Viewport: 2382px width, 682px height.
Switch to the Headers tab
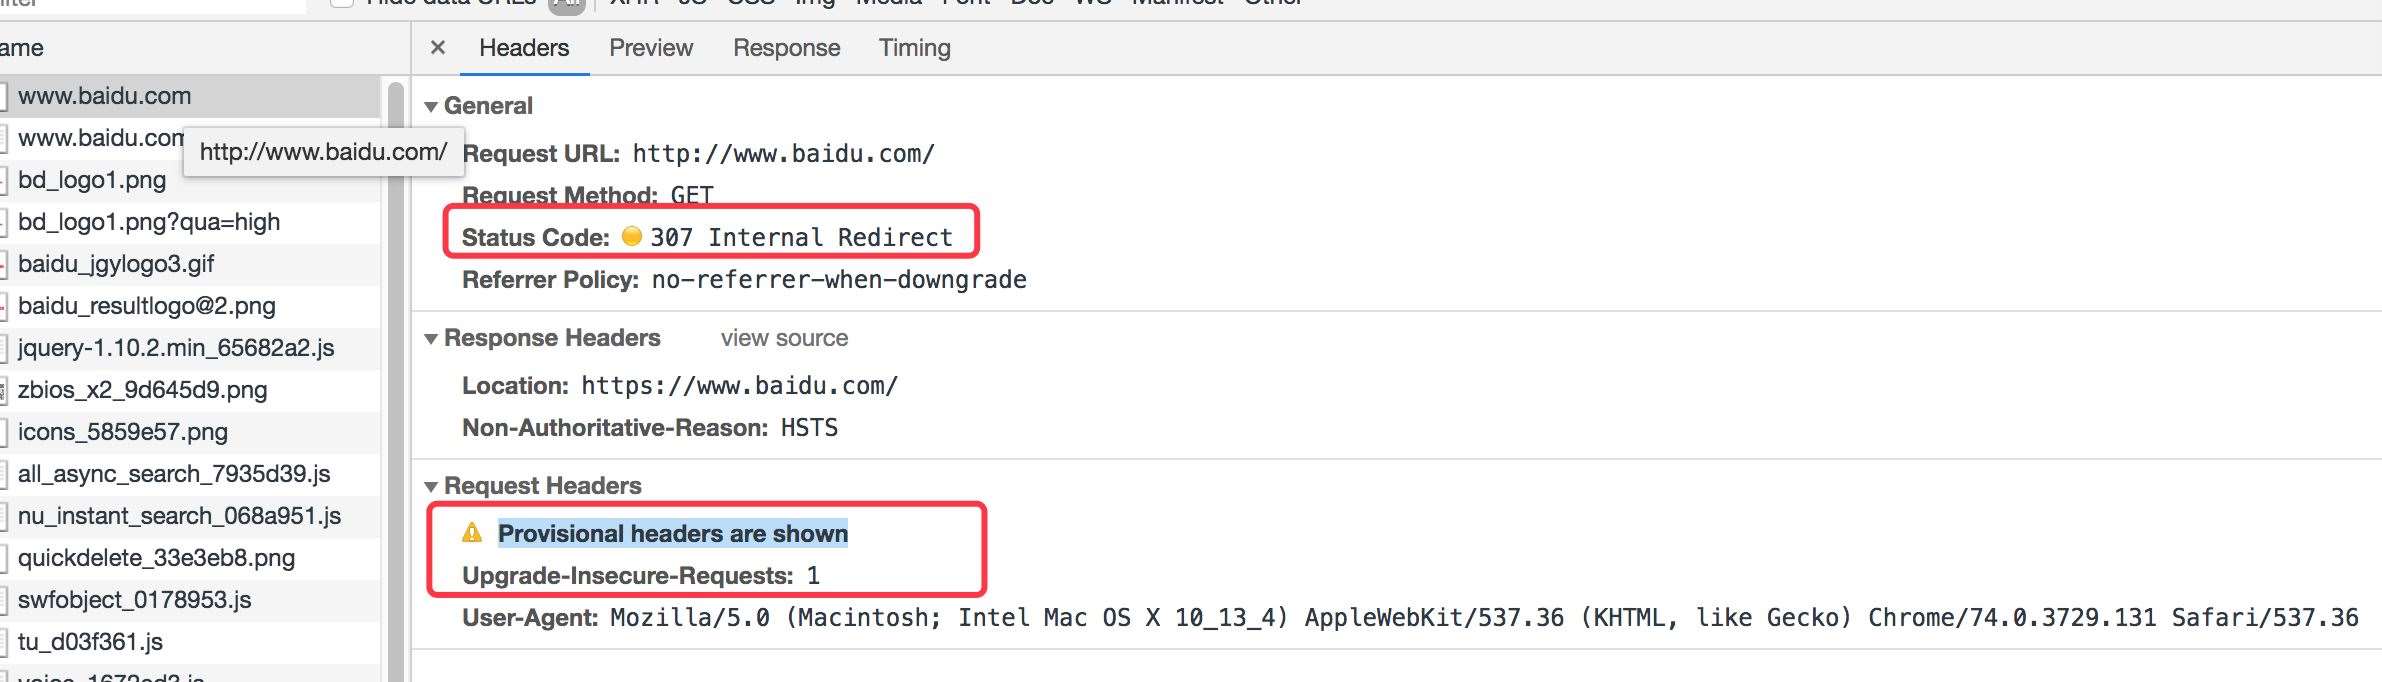click(x=524, y=48)
